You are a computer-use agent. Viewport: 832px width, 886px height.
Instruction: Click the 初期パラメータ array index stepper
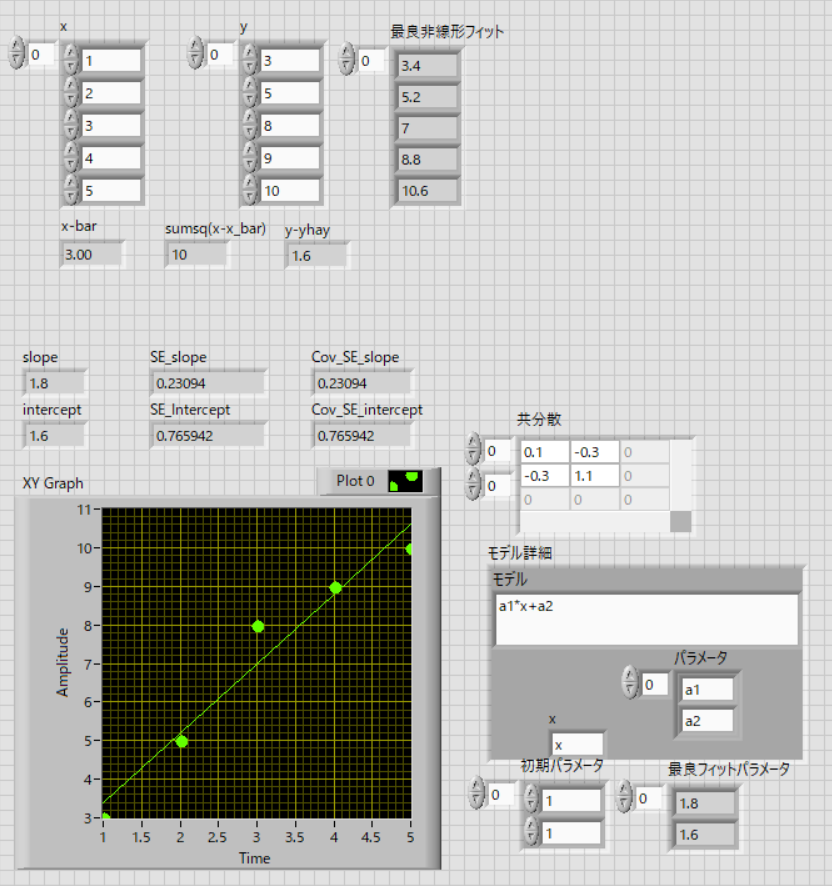(477, 795)
